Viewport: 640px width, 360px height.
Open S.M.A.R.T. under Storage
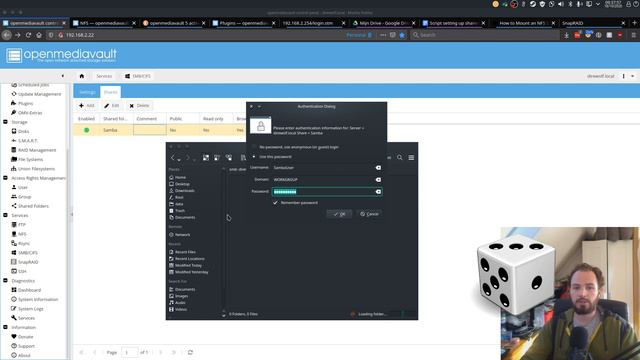27,141
